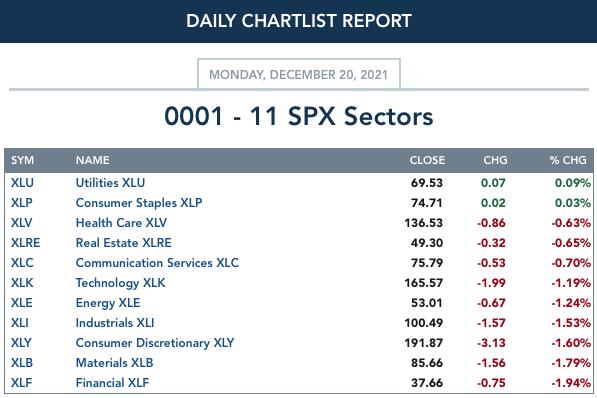
Task: Open Technology XLK chart link
Action: [x=120, y=283]
